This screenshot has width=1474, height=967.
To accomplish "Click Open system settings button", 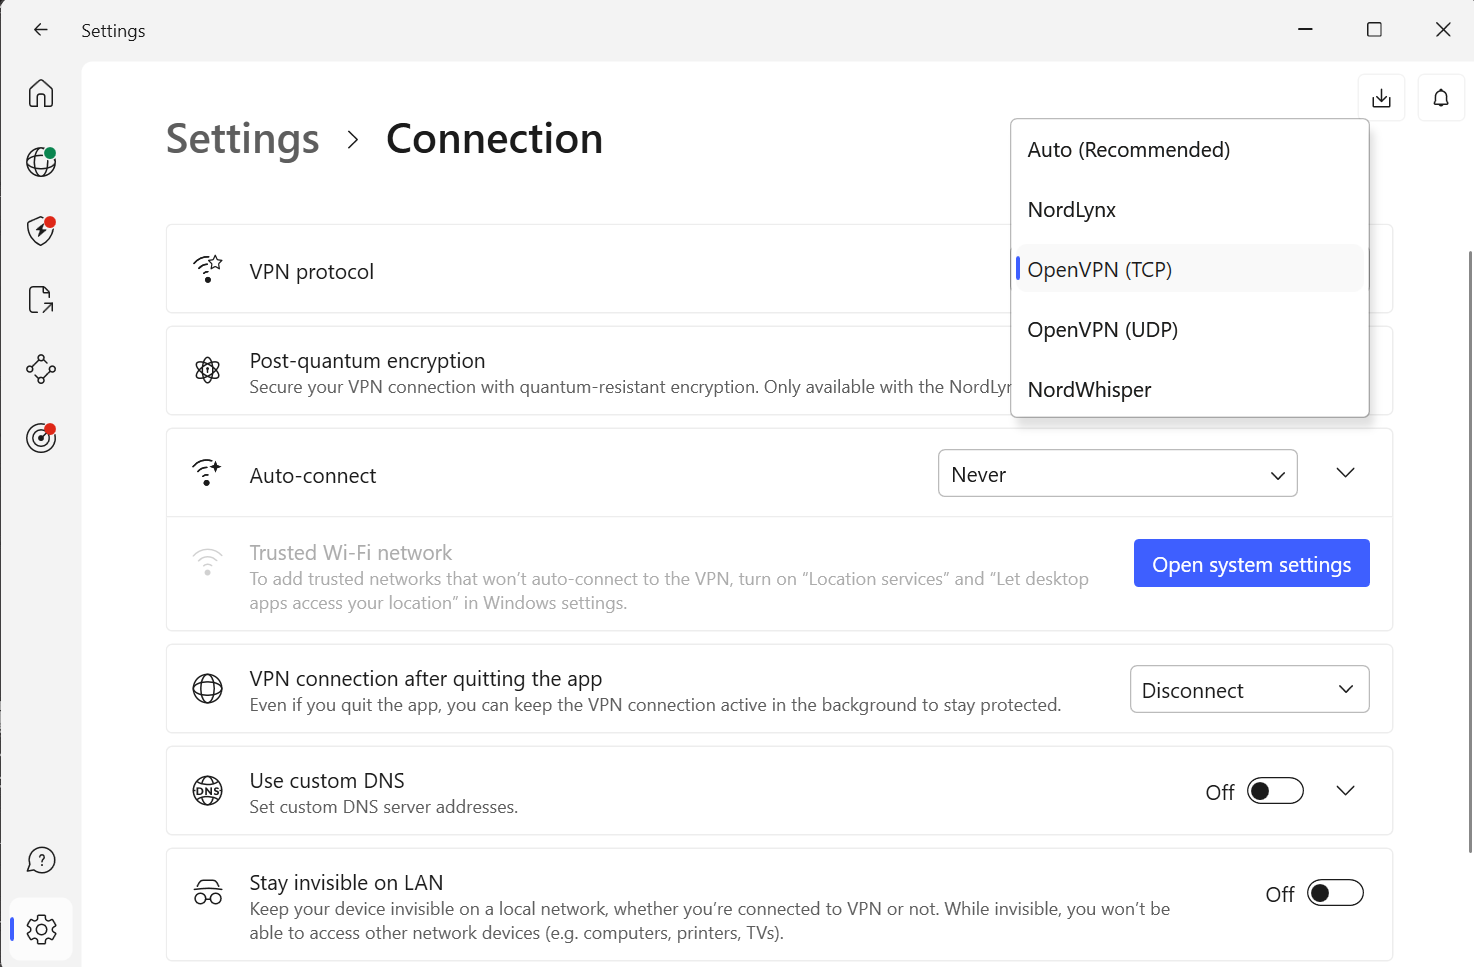I will pyautogui.click(x=1251, y=564).
